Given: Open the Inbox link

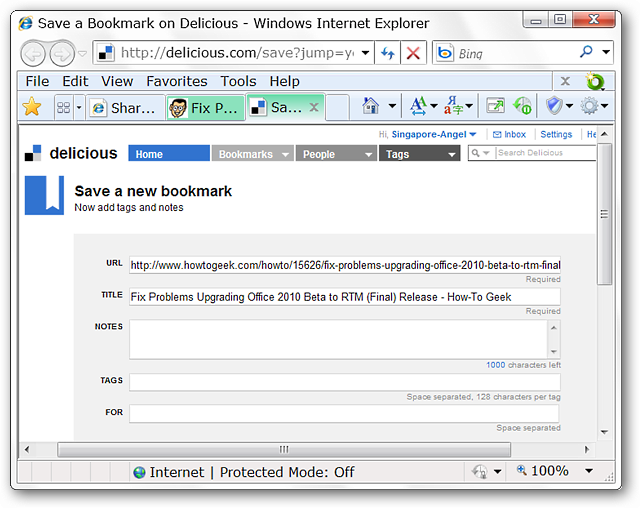Looking at the screenshot, I should tap(509, 134).
